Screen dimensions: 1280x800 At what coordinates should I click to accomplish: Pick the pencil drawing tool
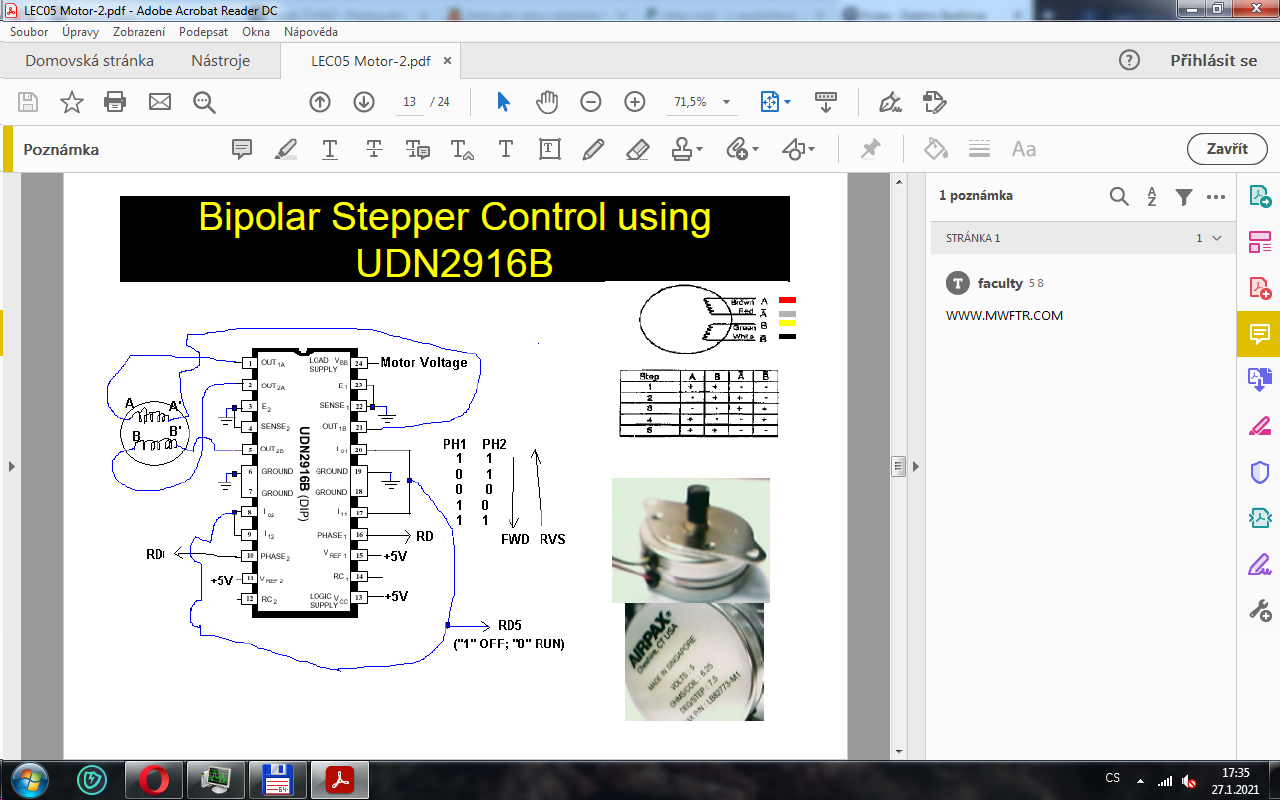coord(593,149)
